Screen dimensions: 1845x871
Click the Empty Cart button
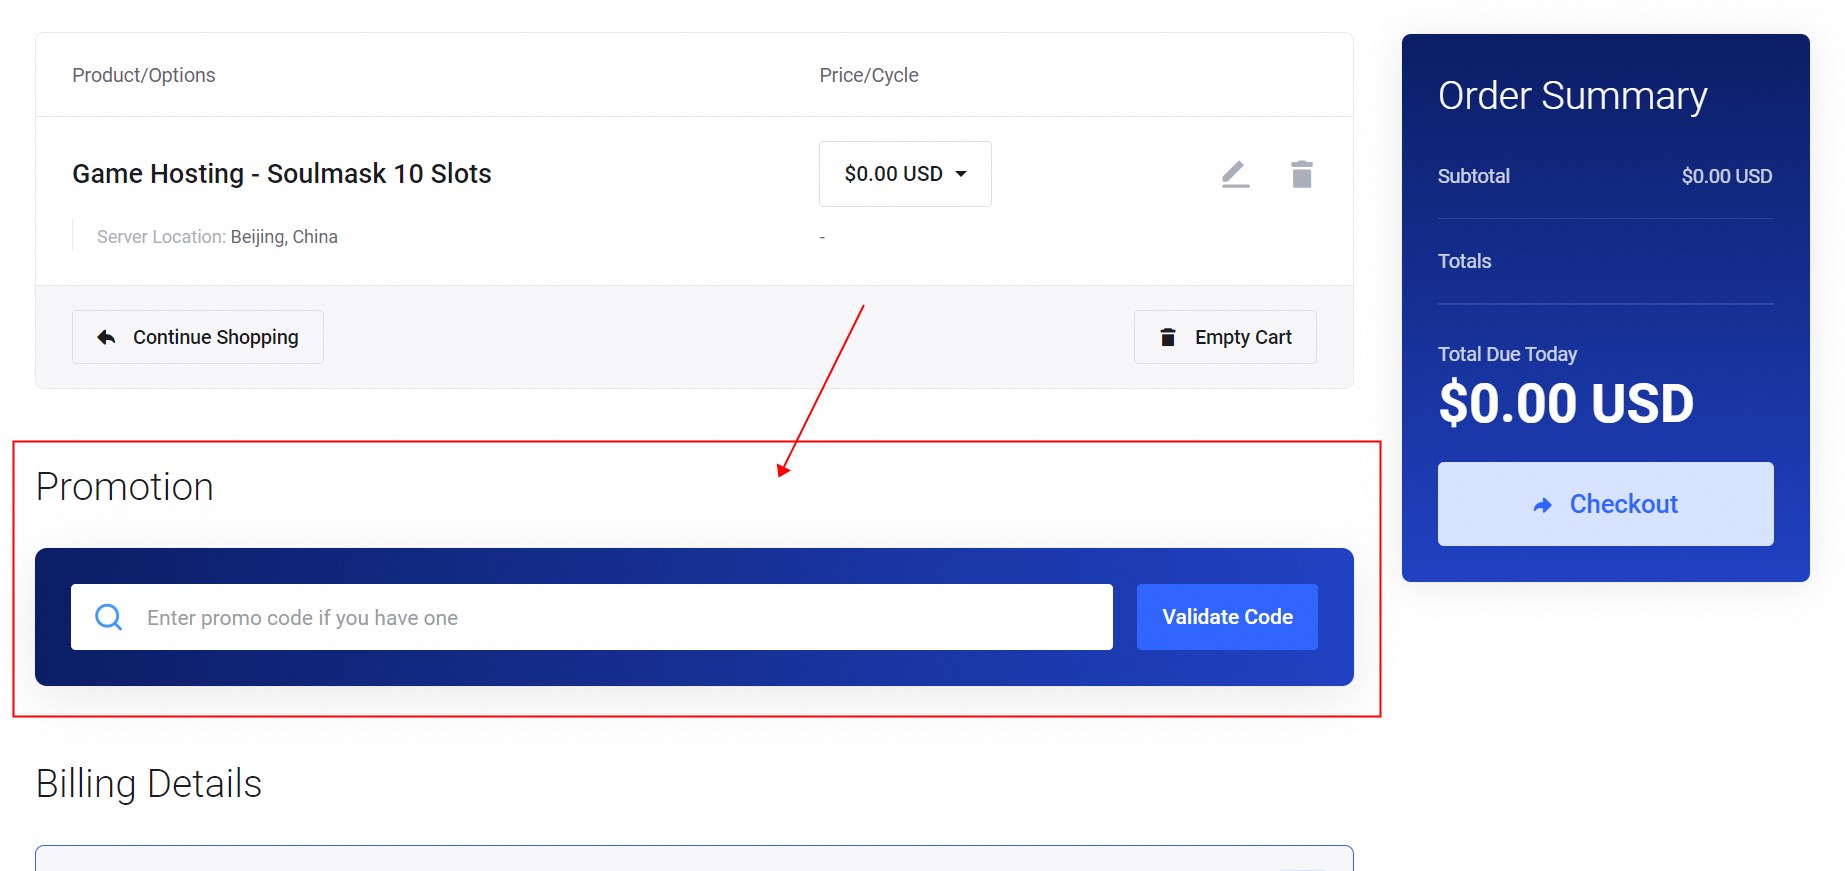(1225, 337)
